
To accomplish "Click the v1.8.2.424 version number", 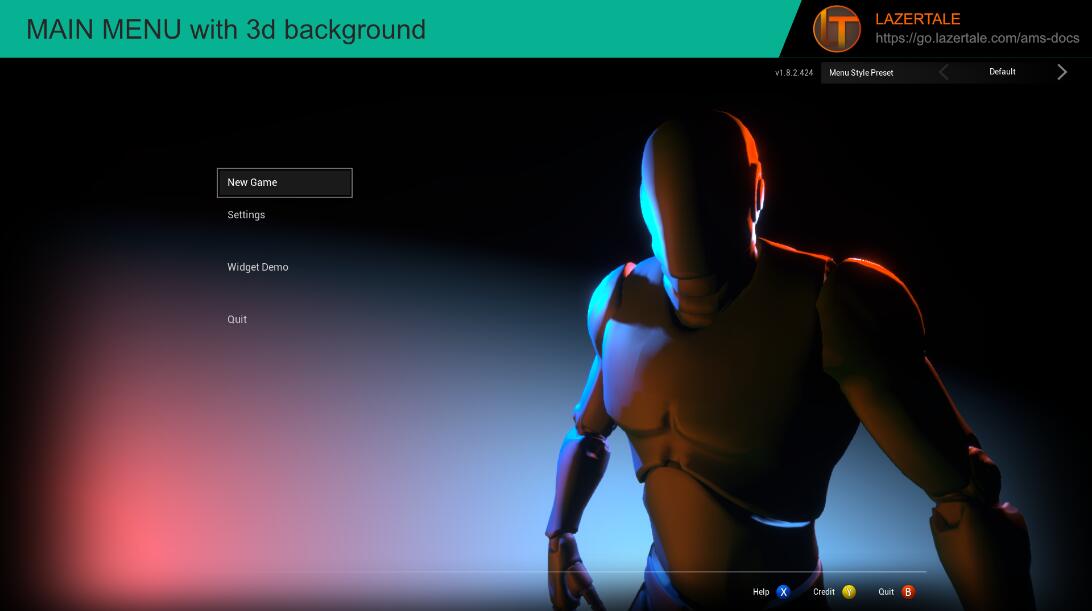I will 794,73.
